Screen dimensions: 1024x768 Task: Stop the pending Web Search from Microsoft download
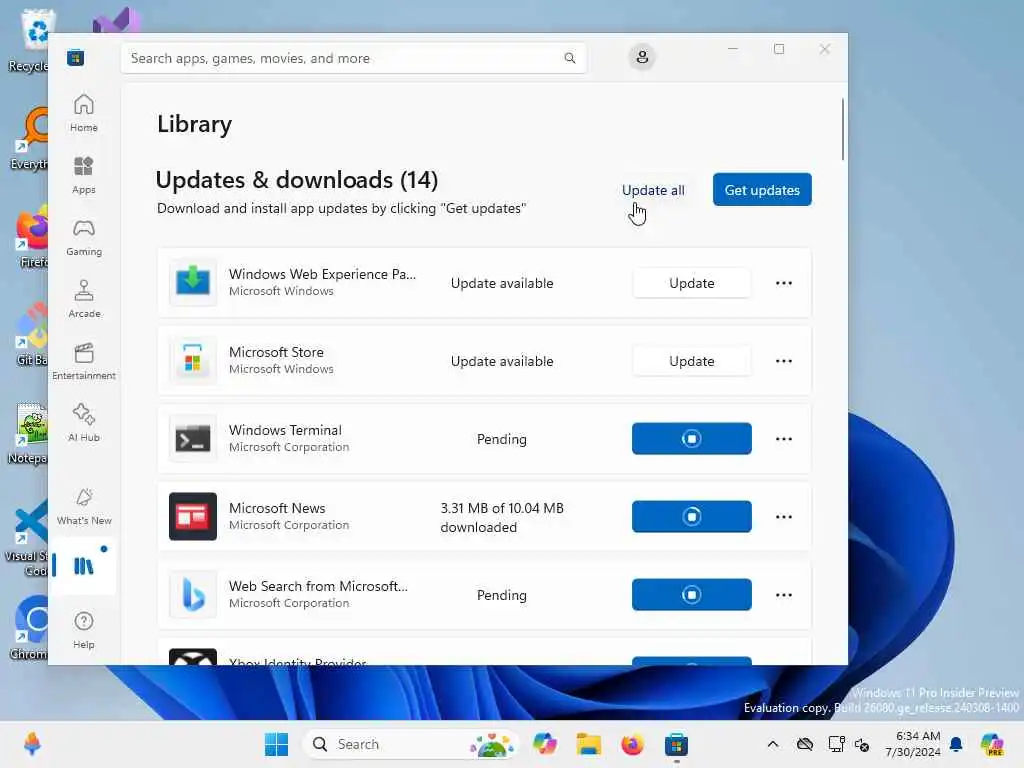[692, 594]
